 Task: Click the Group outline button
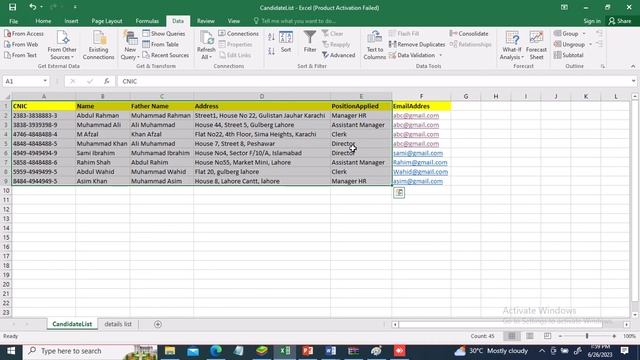[566, 33]
